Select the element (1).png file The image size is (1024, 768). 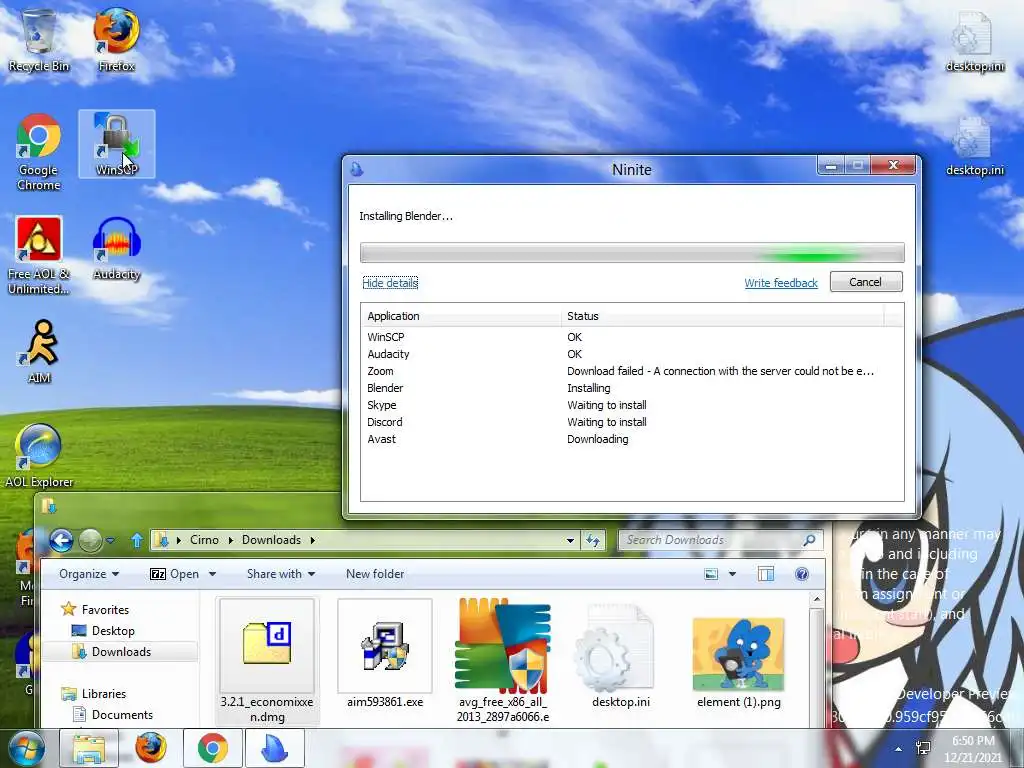click(x=739, y=662)
